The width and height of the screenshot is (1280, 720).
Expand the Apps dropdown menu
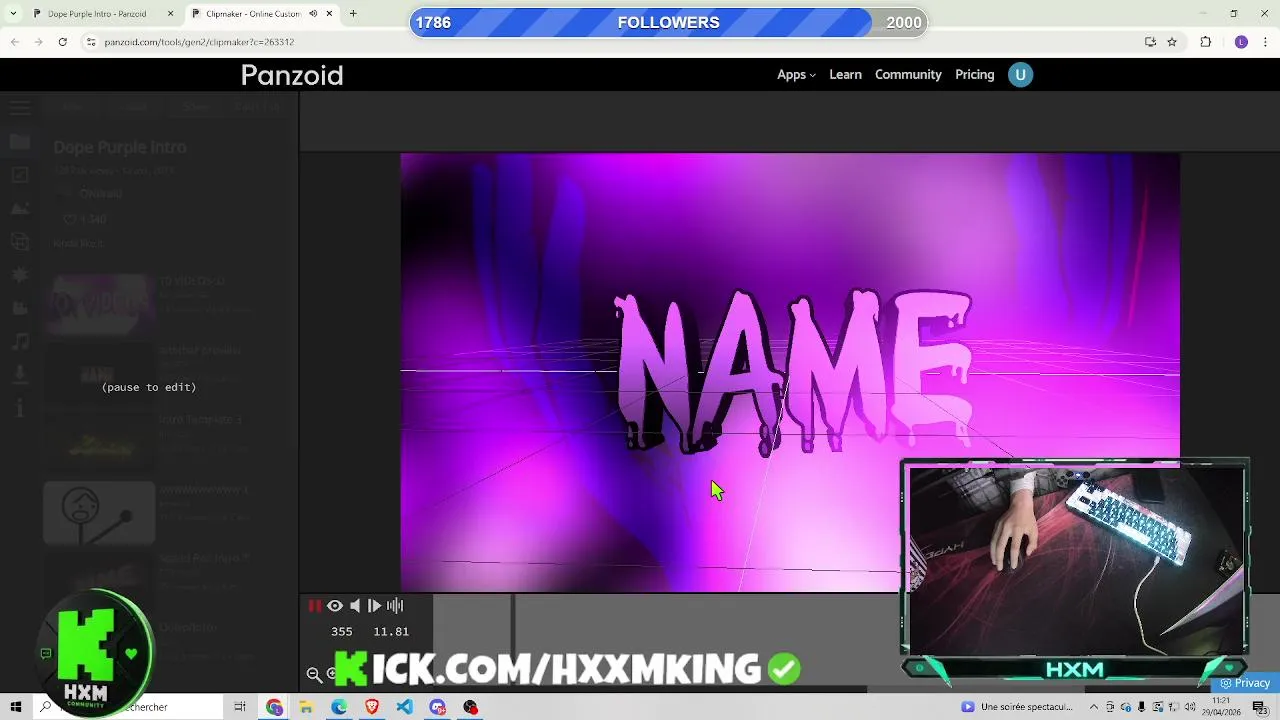(x=796, y=75)
